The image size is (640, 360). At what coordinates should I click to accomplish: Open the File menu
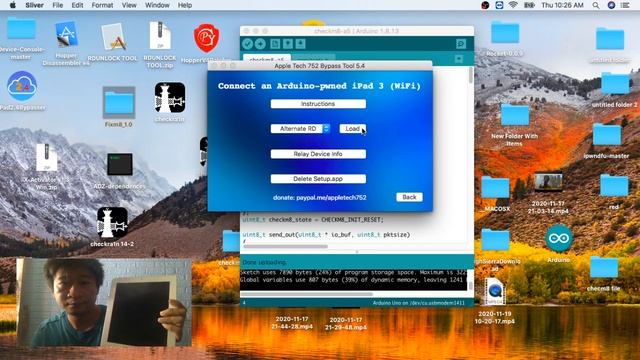pyautogui.click(x=58, y=5)
